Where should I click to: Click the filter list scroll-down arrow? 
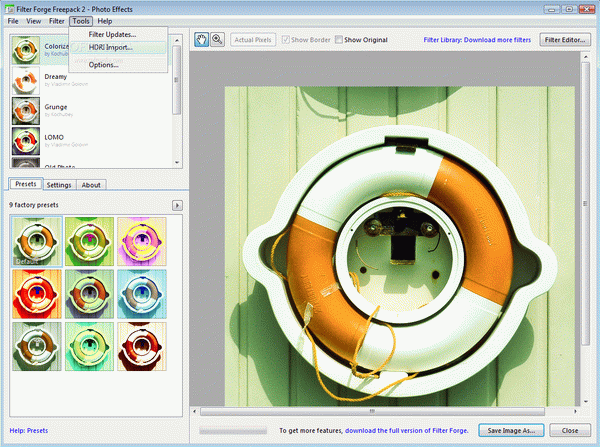pyautogui.click(x=177, y=163)
